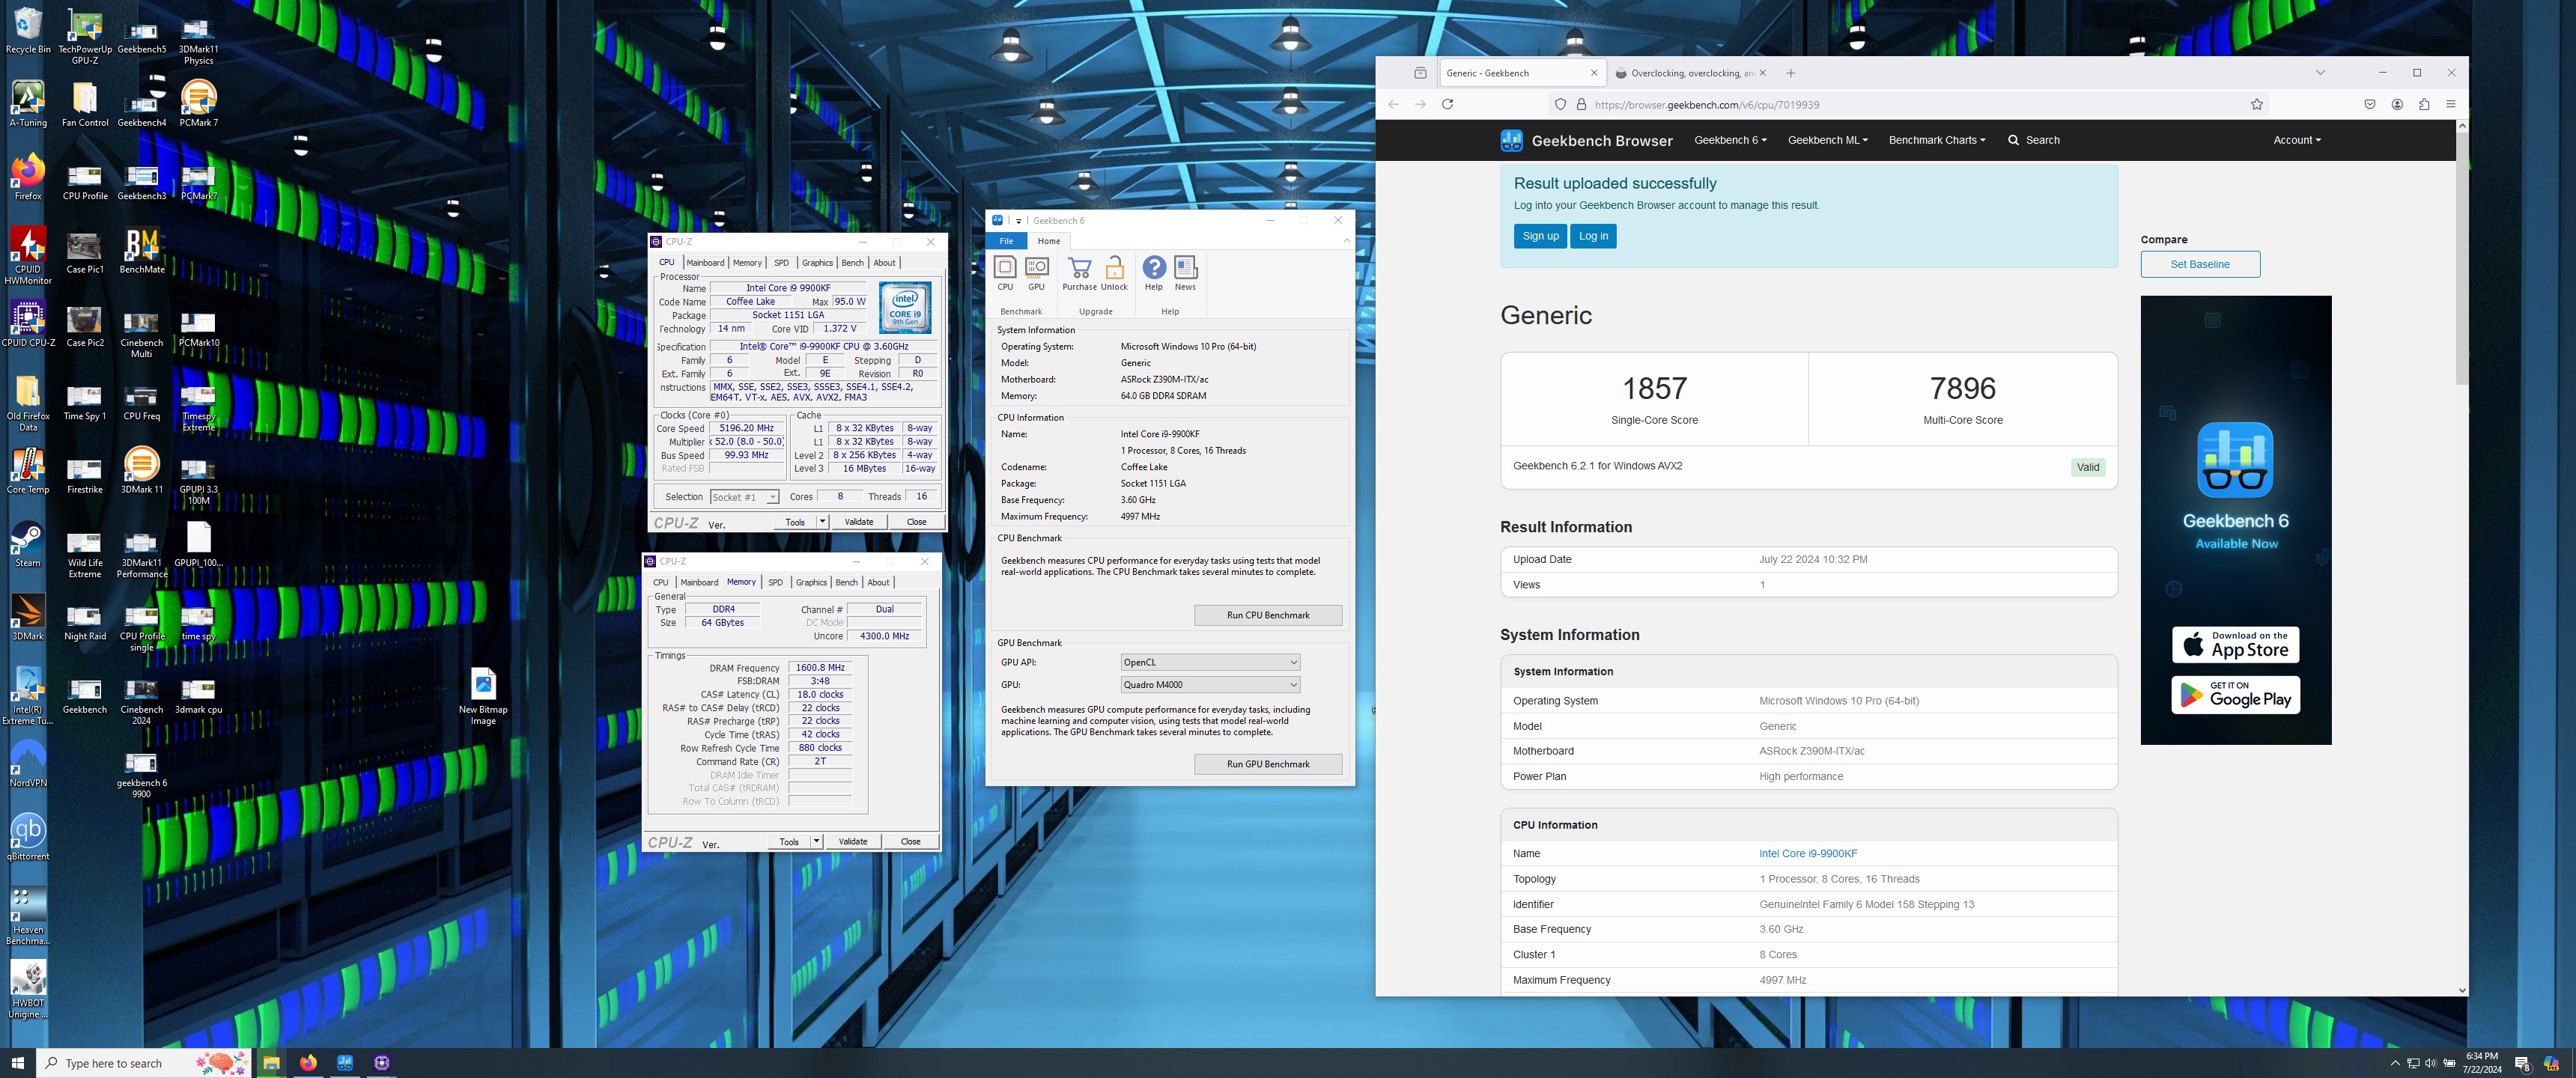Close the Generic - Geekbench browser tab
The height and width of the screenshot is (1078, 2576).
pyautogui.click(x=1594, y=73)
